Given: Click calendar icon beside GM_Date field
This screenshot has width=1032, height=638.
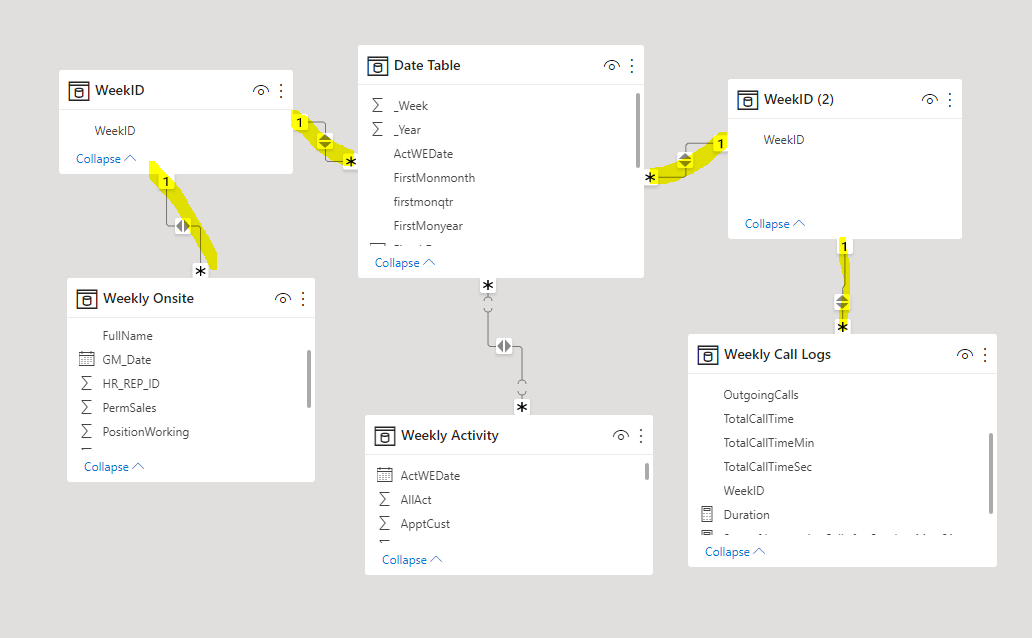Looking at the screenshot, I should [86, 359].
